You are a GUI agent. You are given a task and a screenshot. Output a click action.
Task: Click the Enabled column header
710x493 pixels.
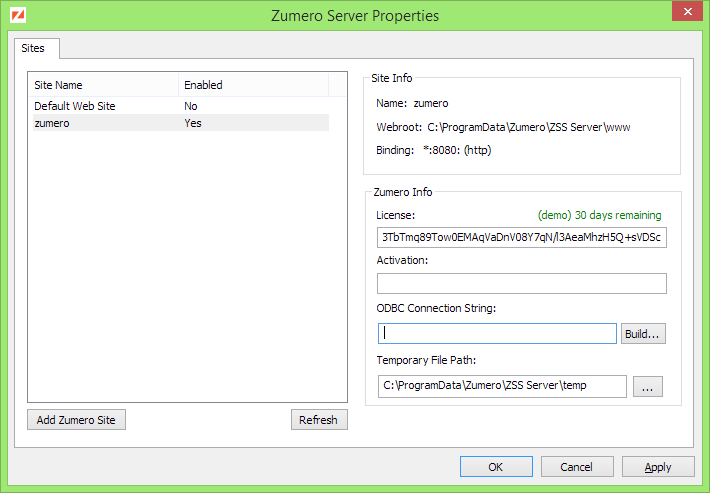204,85
